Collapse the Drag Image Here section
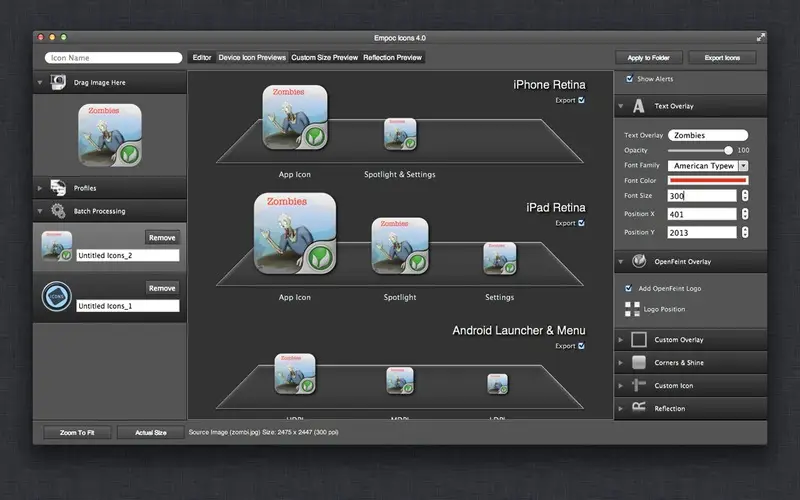The height and width of the screenshot is (500, 800). click(40, 82)
